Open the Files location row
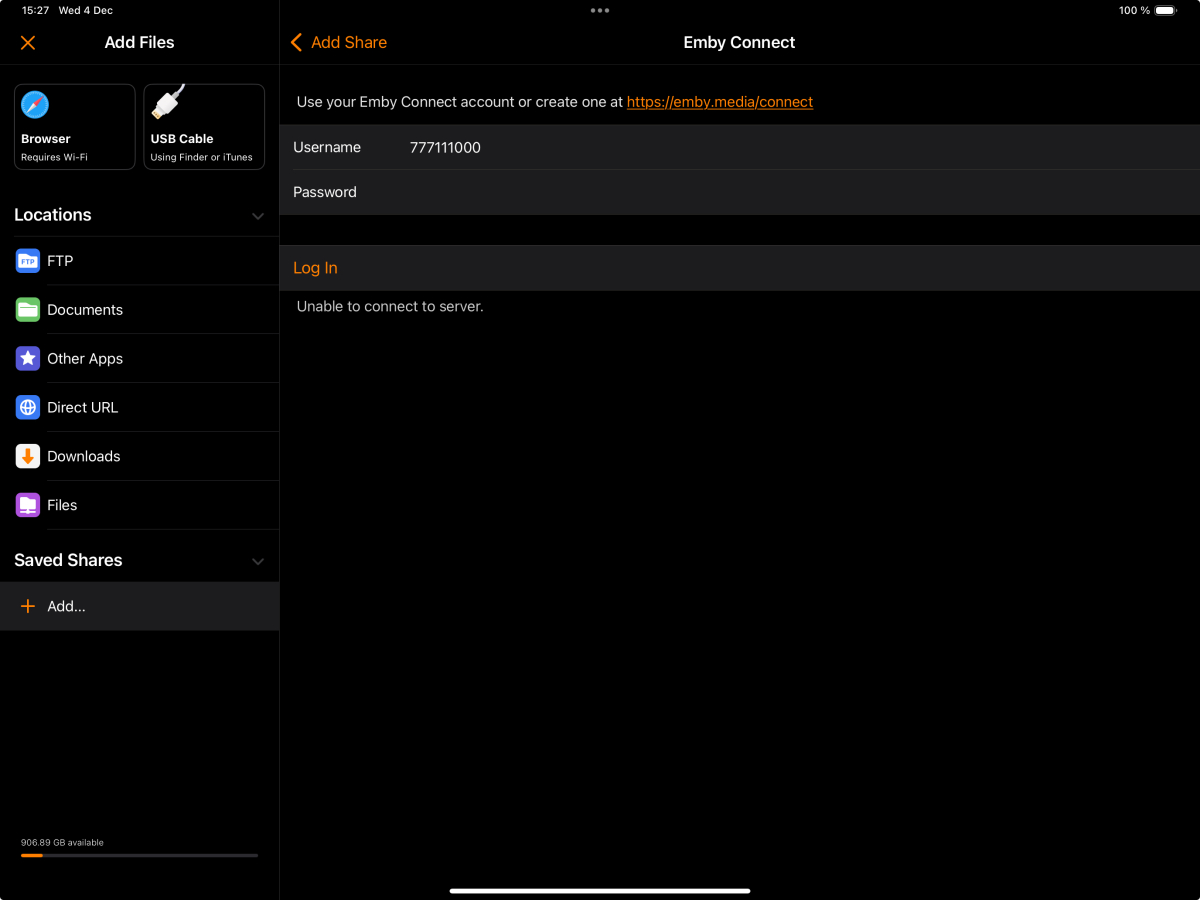Image resolution: width=1200 pixels, height=900 pixels. (140, 505)
